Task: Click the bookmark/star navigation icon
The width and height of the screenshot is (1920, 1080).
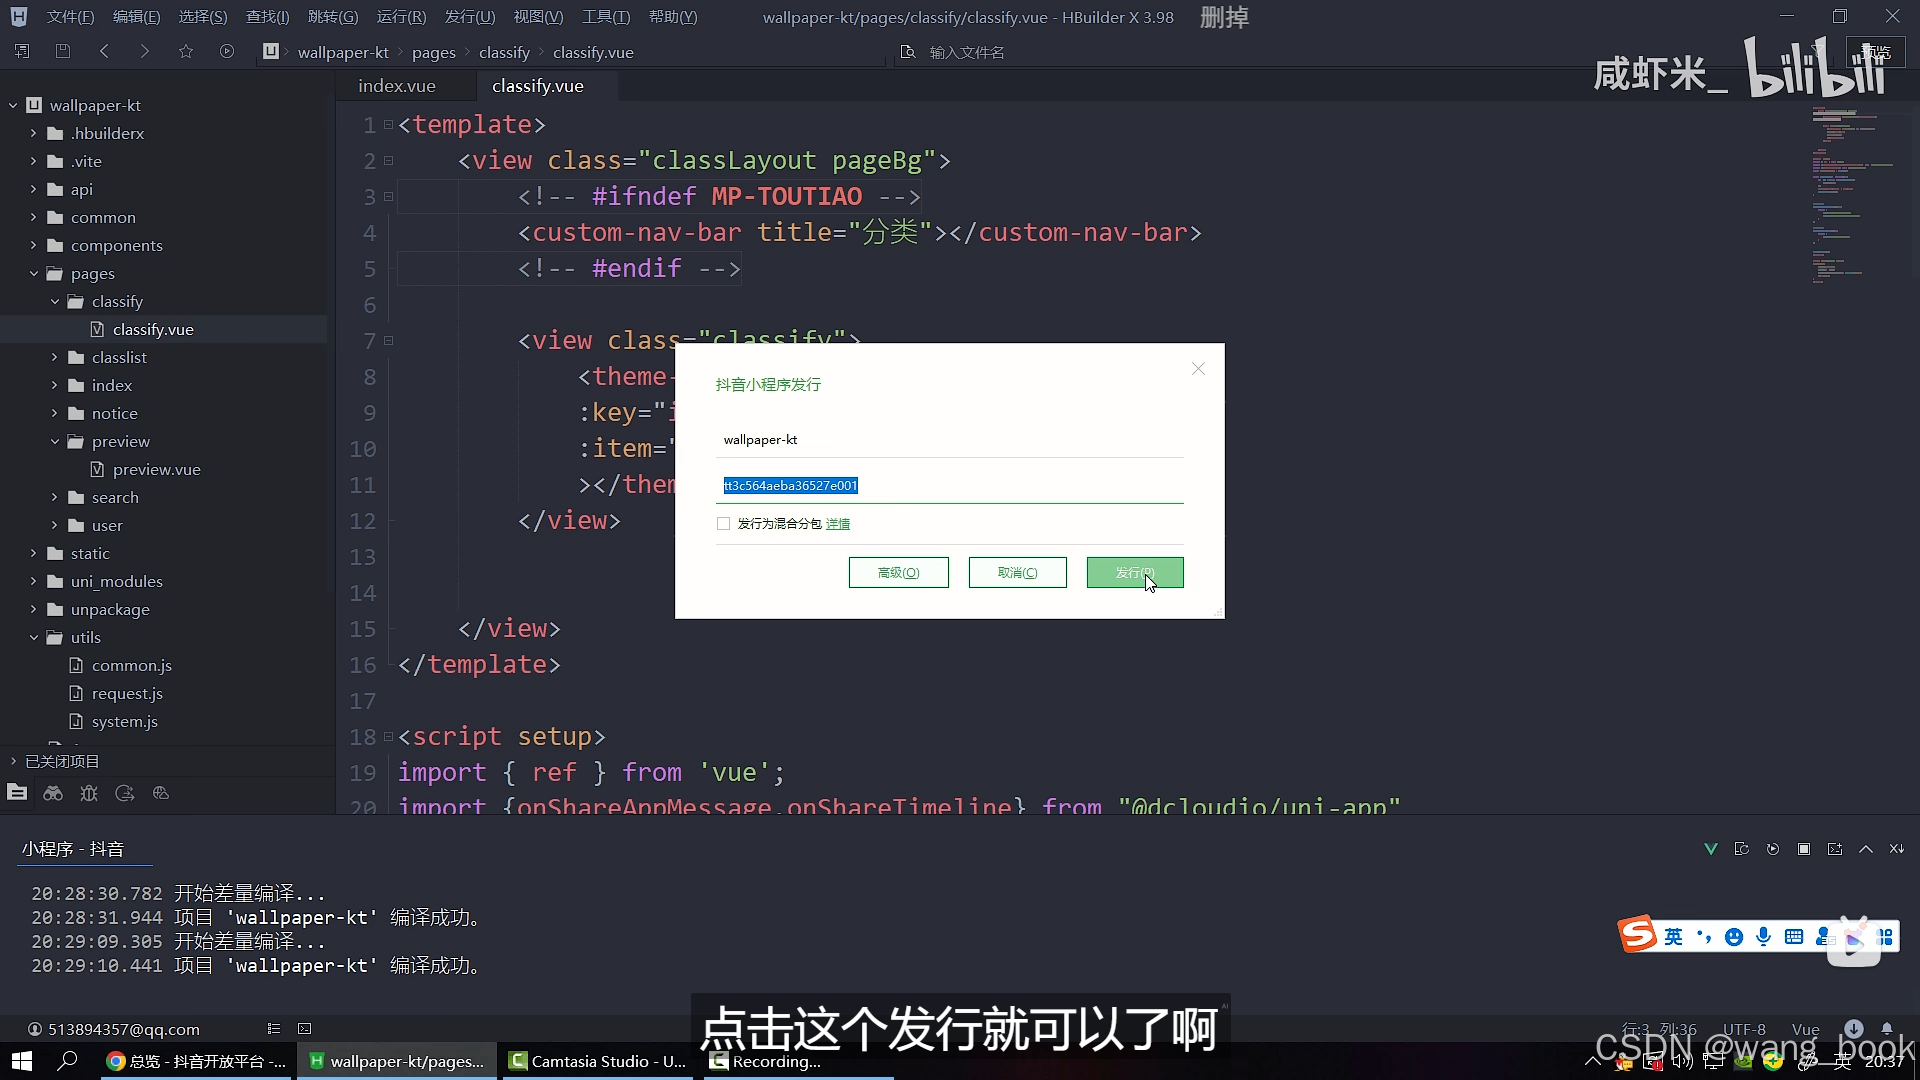Action: click(x=185, y=51)
